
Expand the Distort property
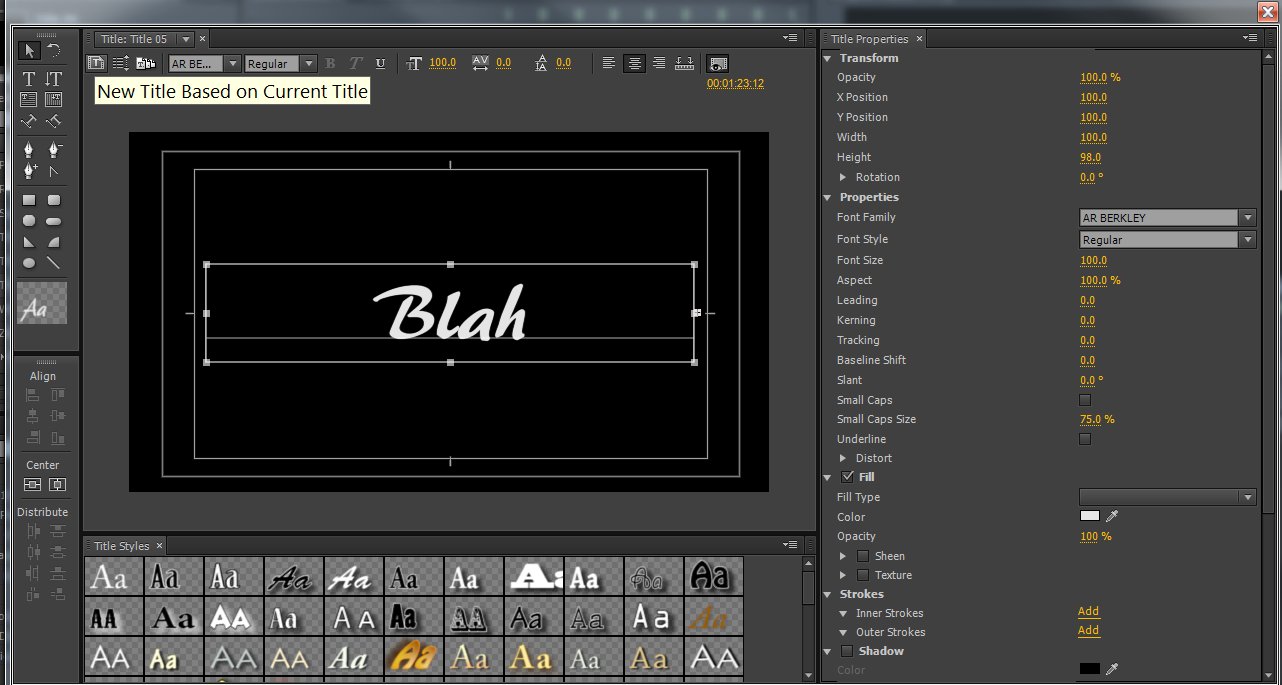pos(844,458)
